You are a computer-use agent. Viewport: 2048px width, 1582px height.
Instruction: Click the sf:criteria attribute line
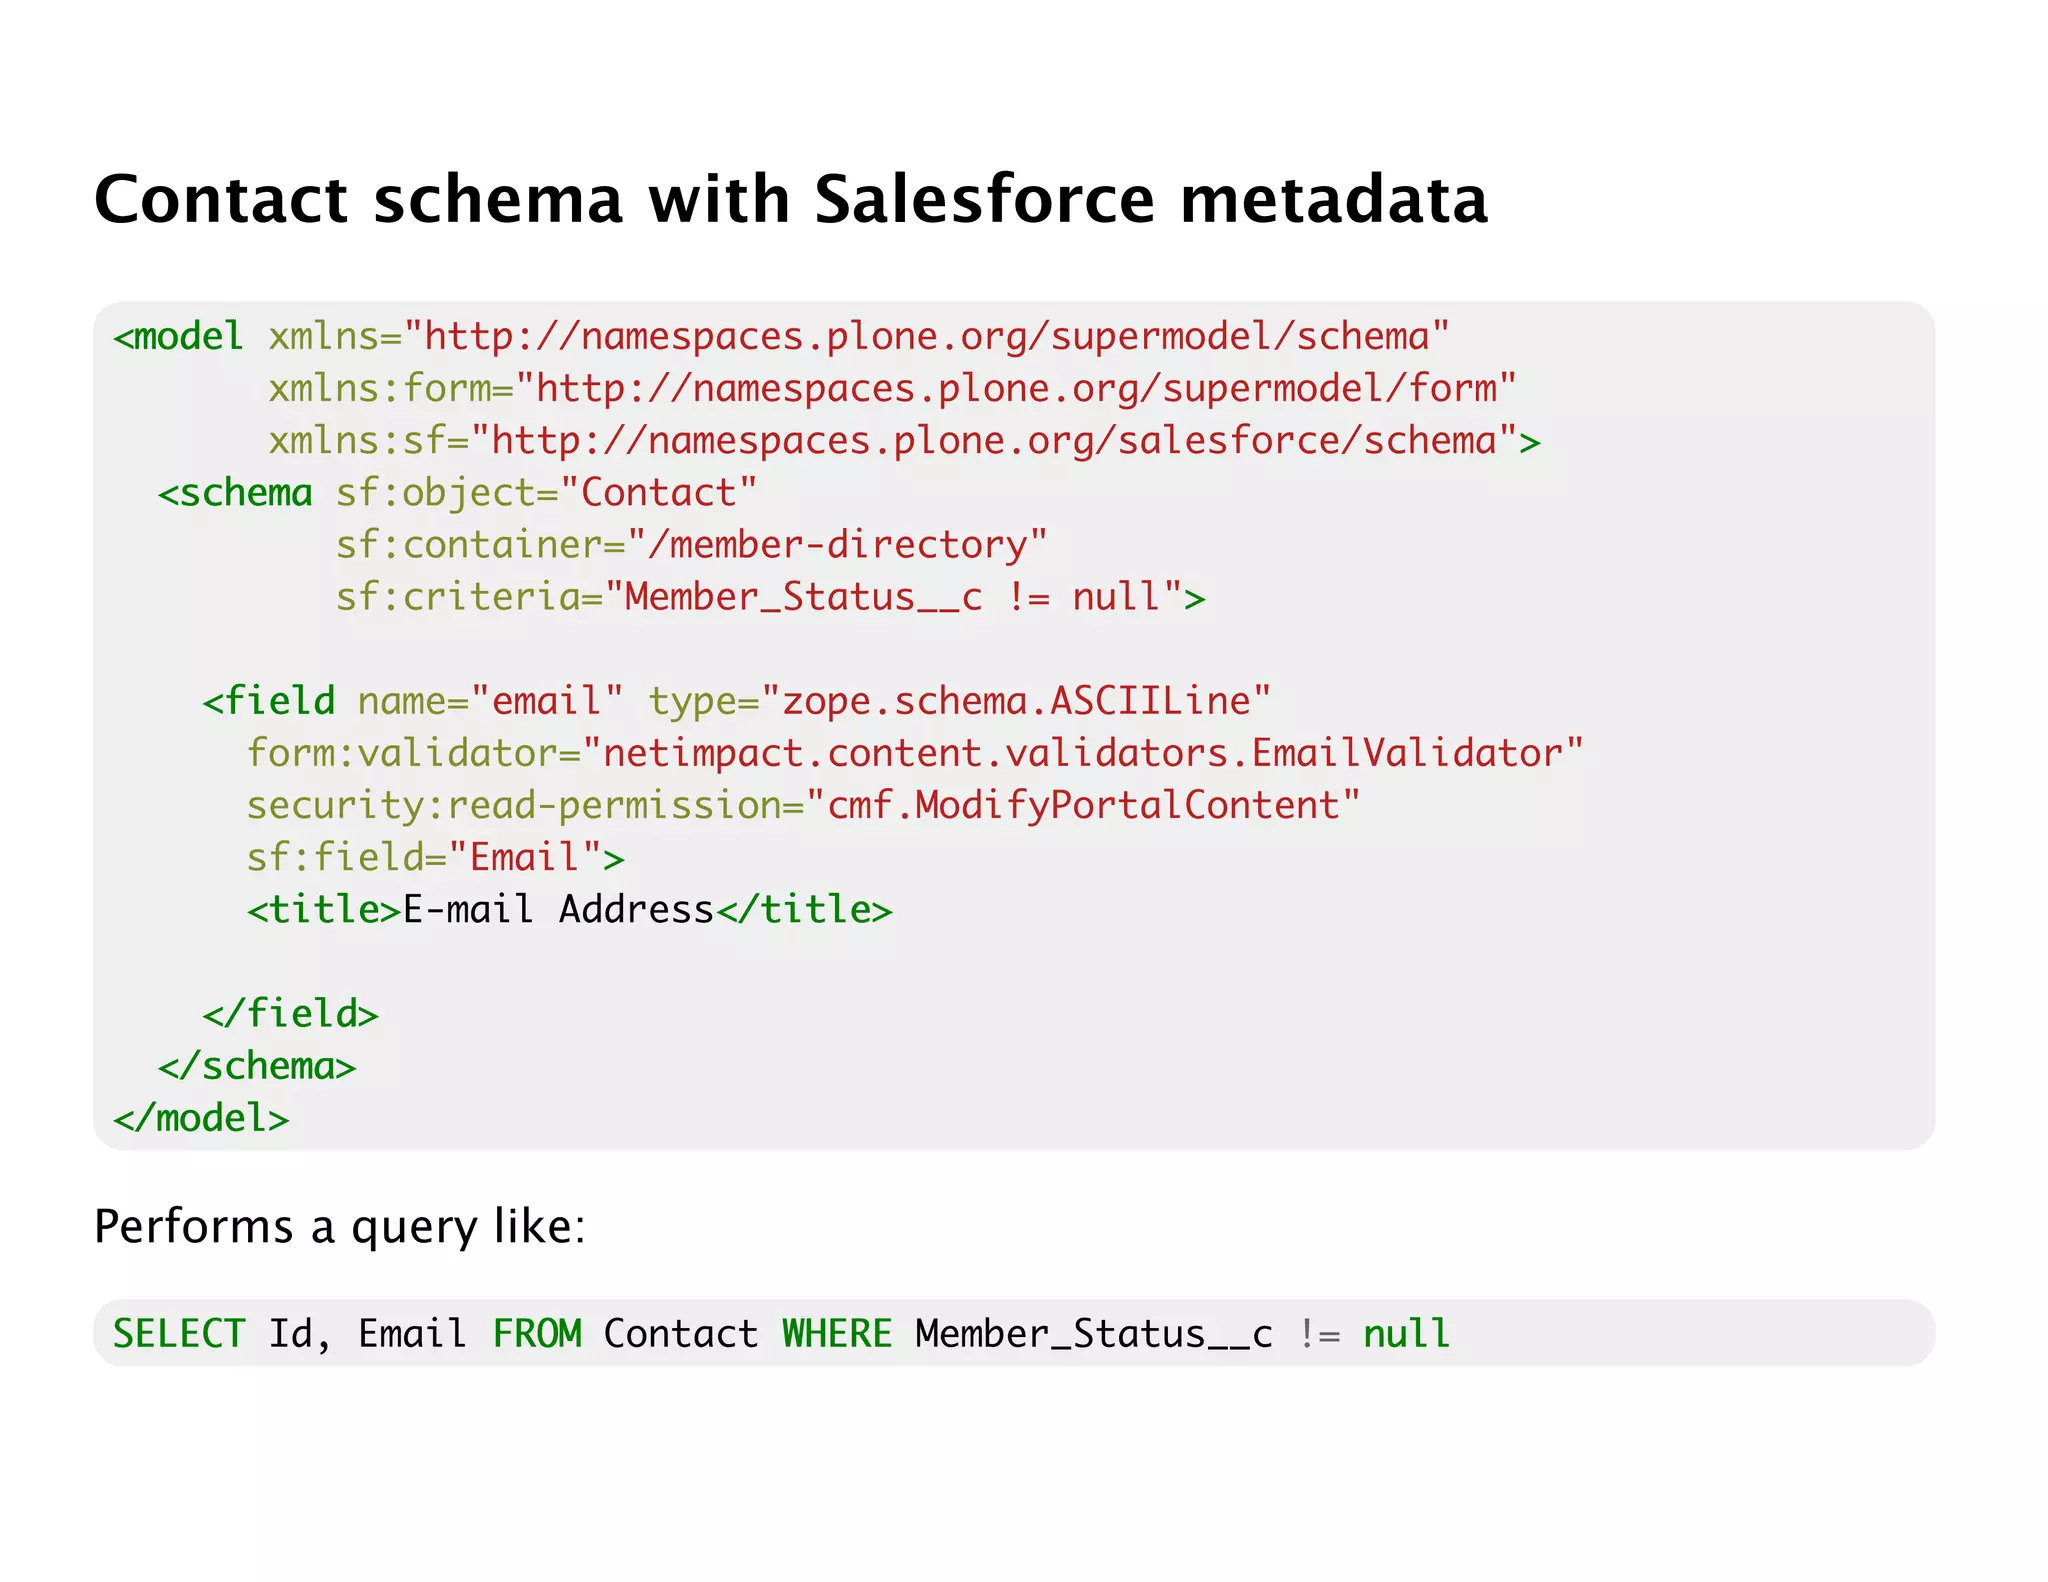click(x=770, y=597)
